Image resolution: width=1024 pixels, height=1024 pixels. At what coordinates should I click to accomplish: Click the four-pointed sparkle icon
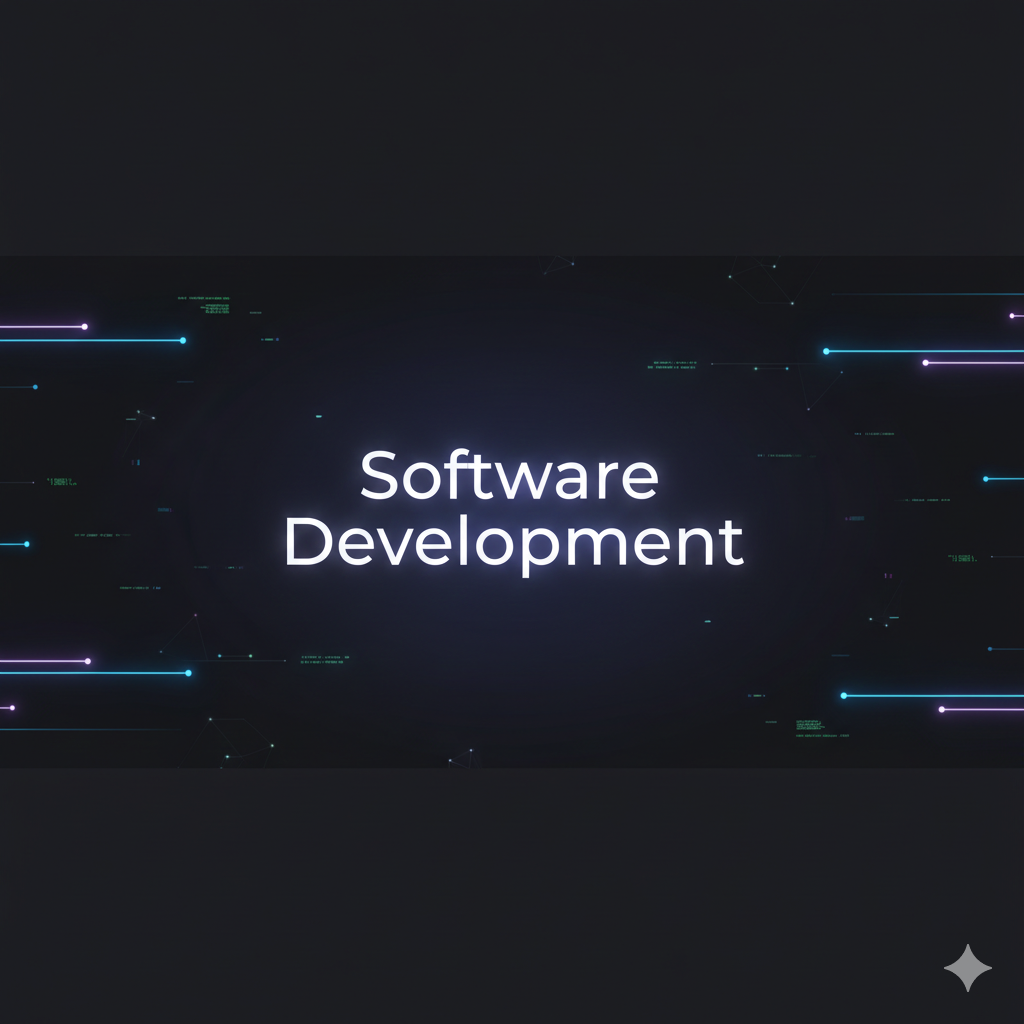[968, 967]
